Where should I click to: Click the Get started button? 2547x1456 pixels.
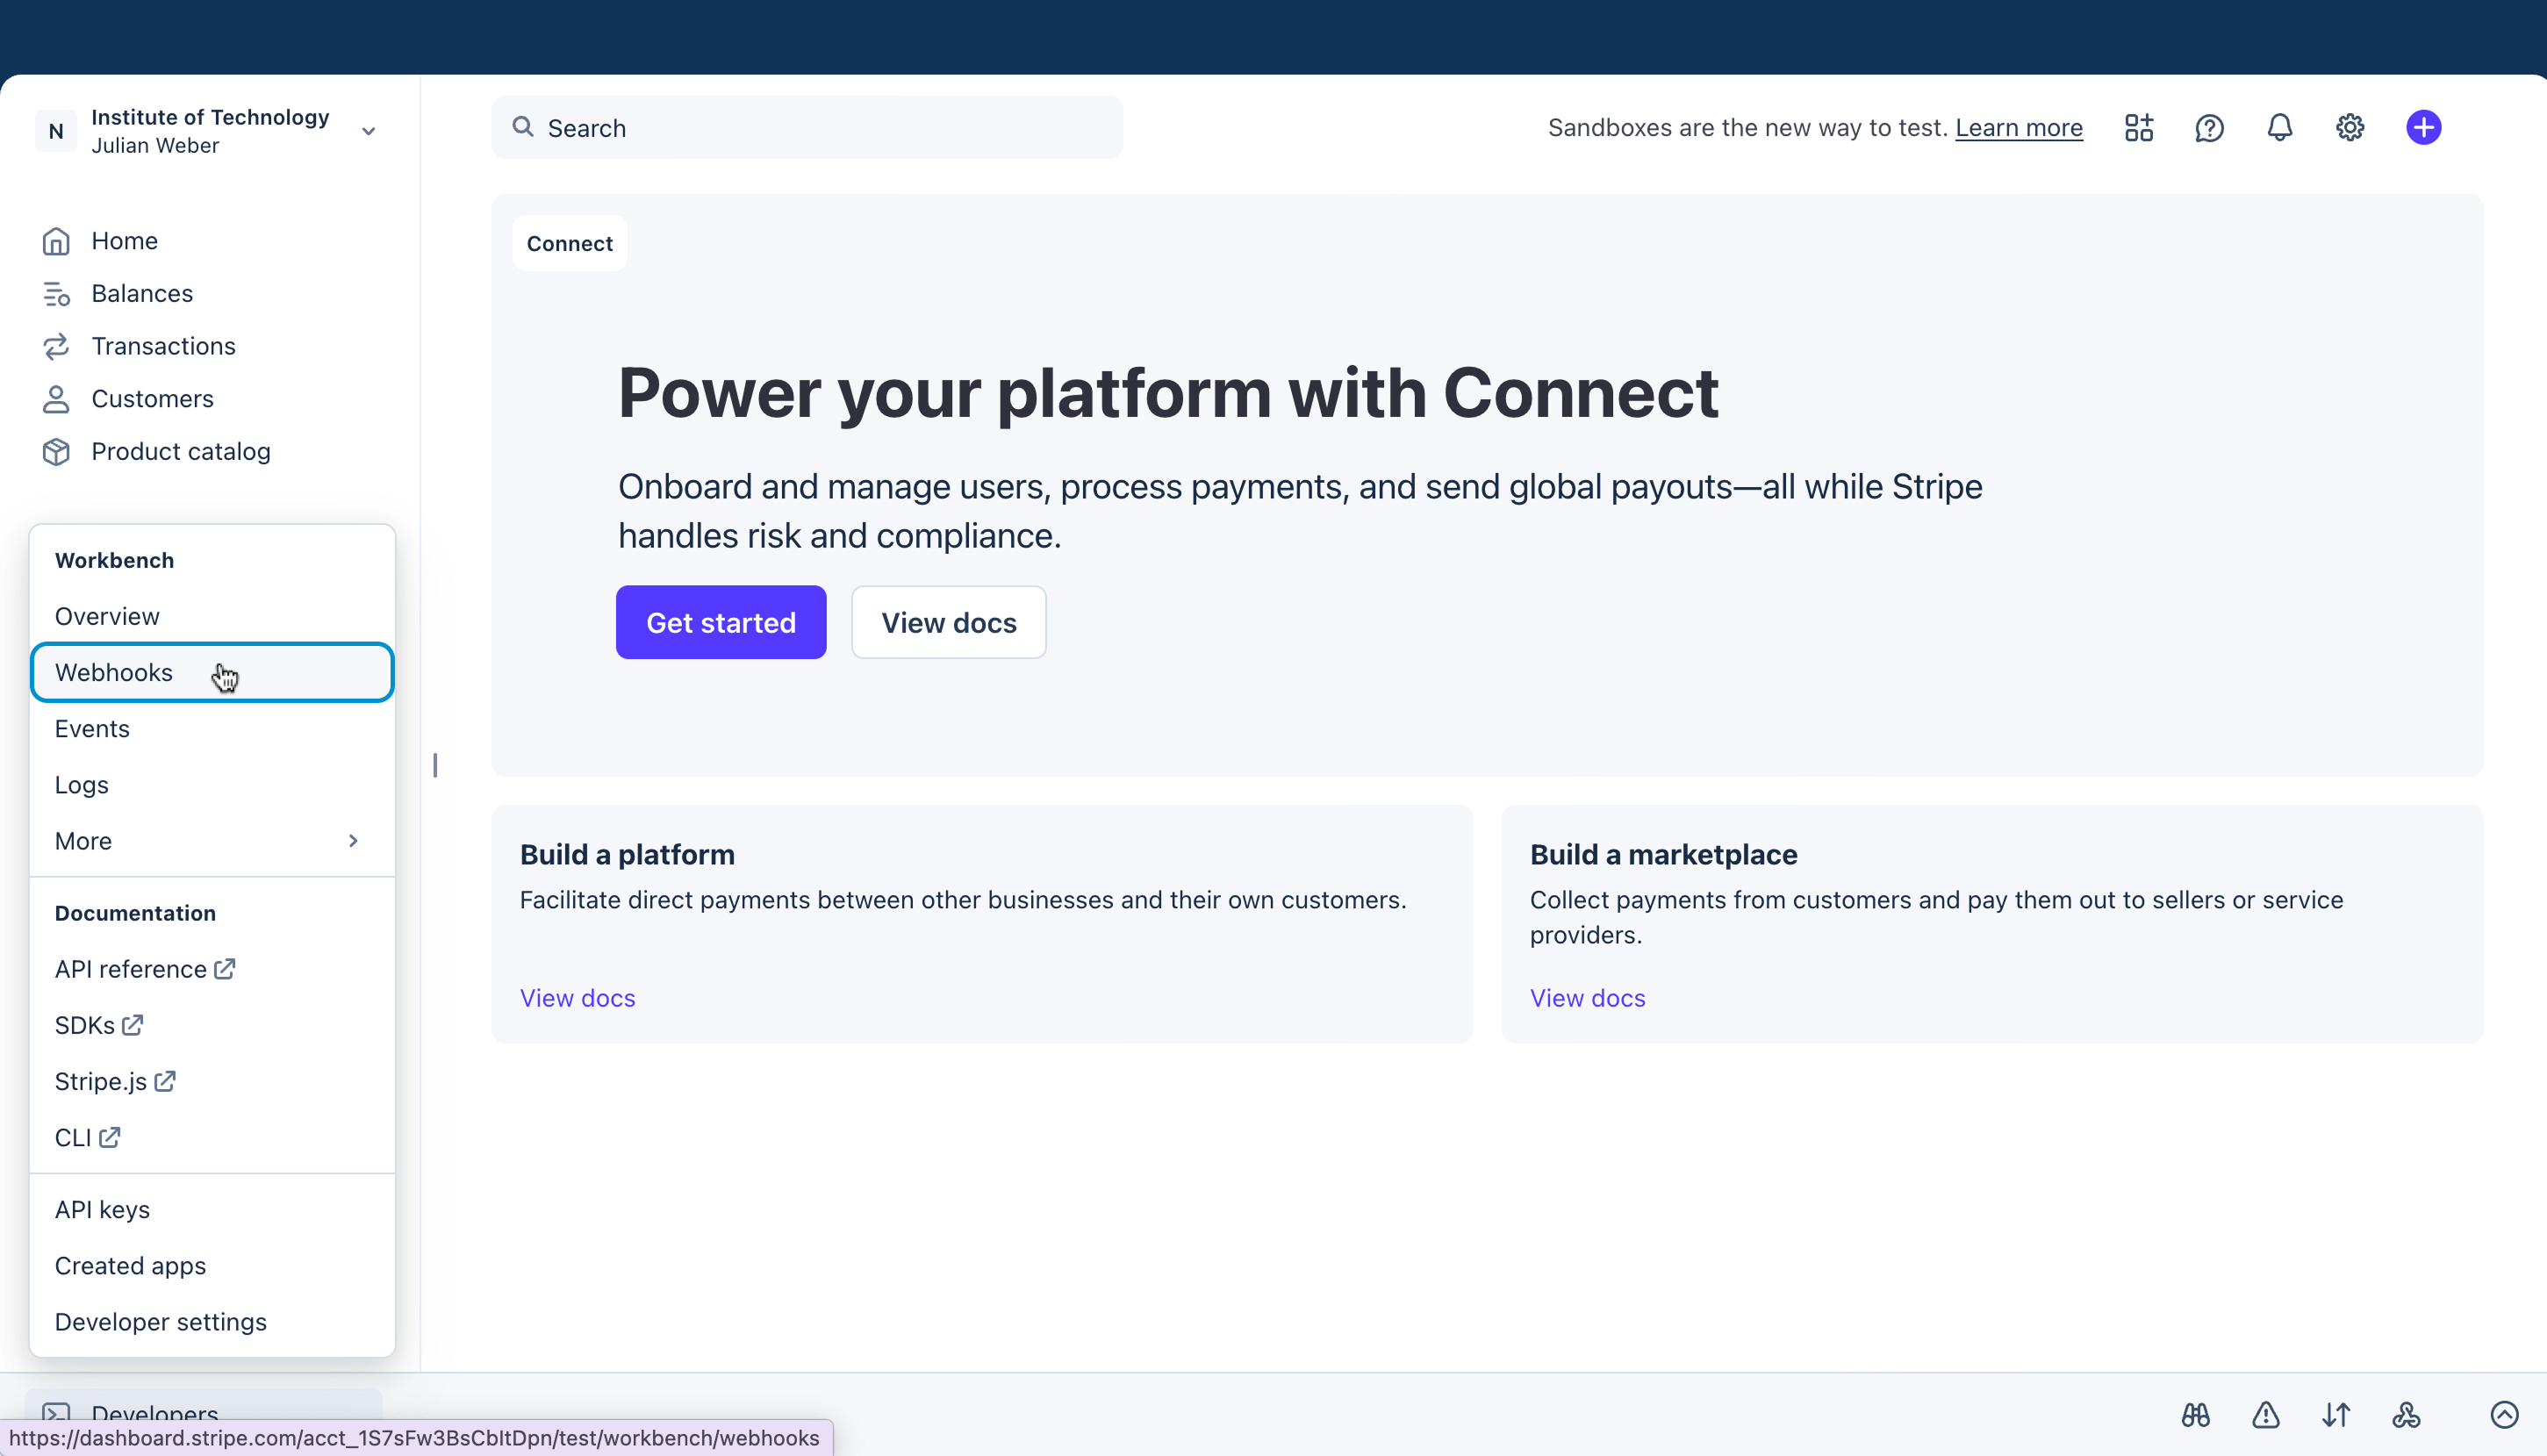721,622
